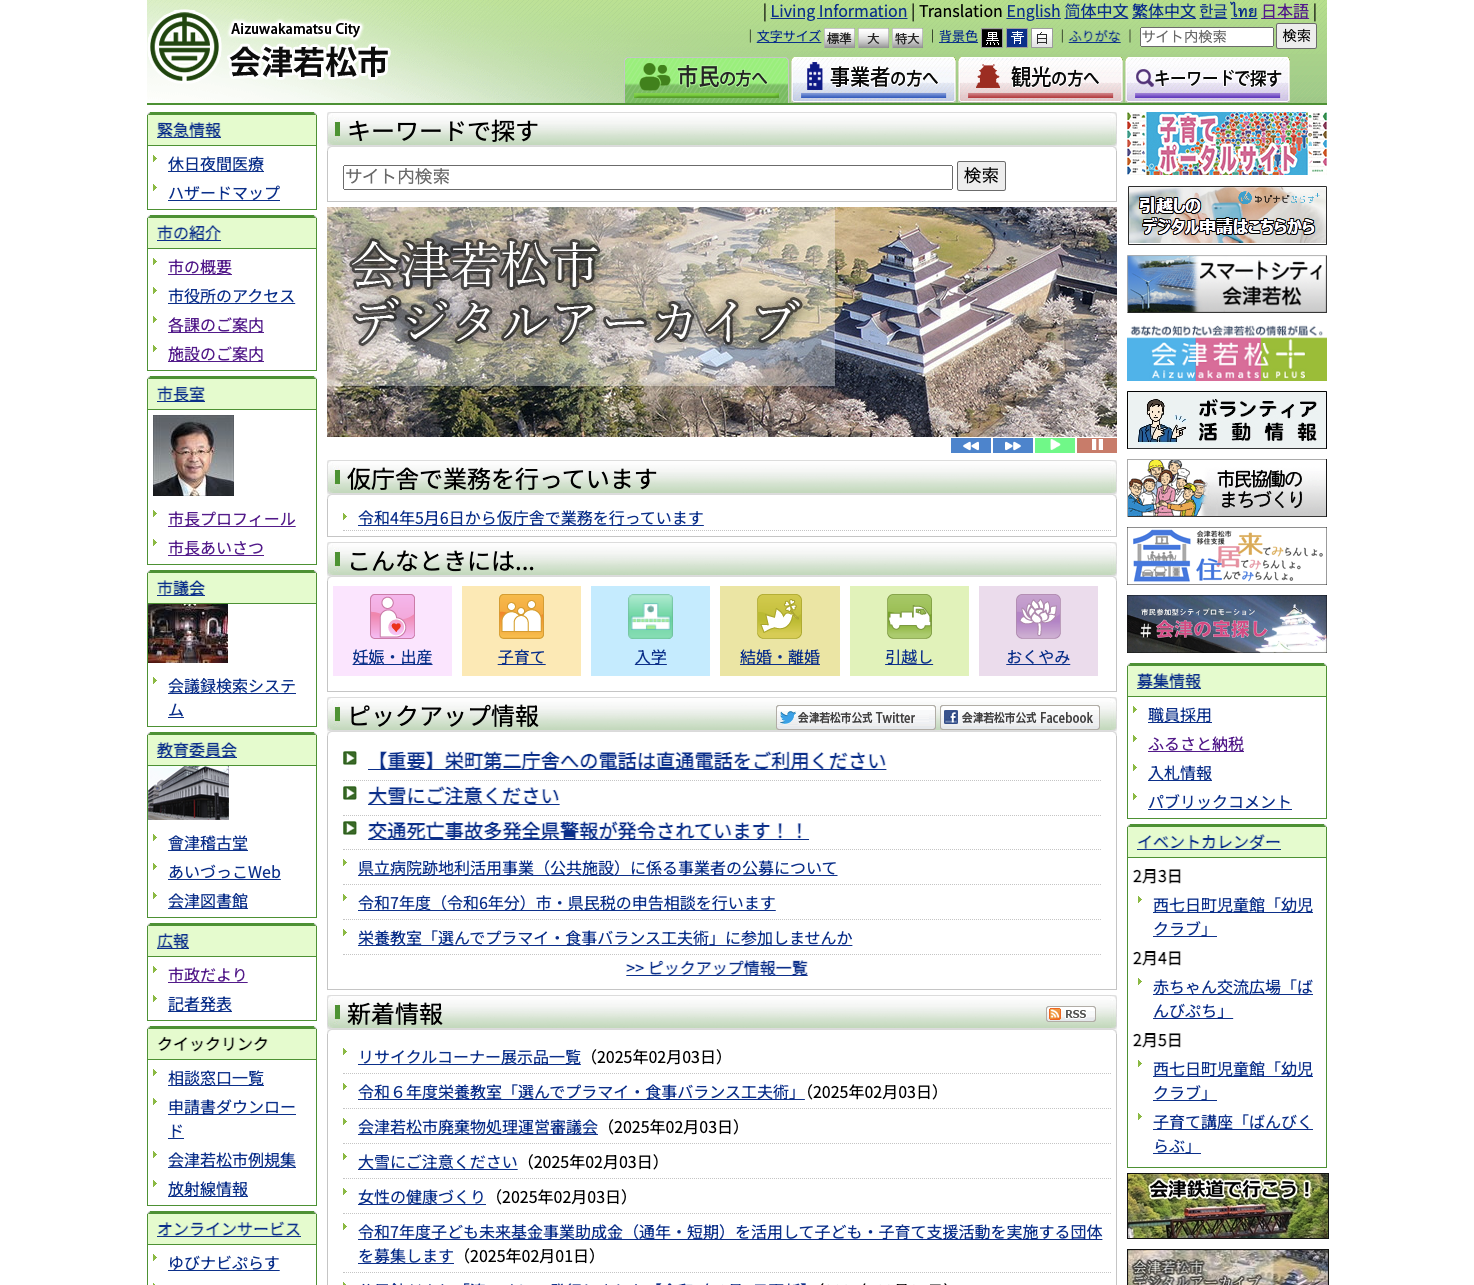Open the 市民協働のまちづくり banner
This screenshot has height=1285, width=1474.
1227,488
